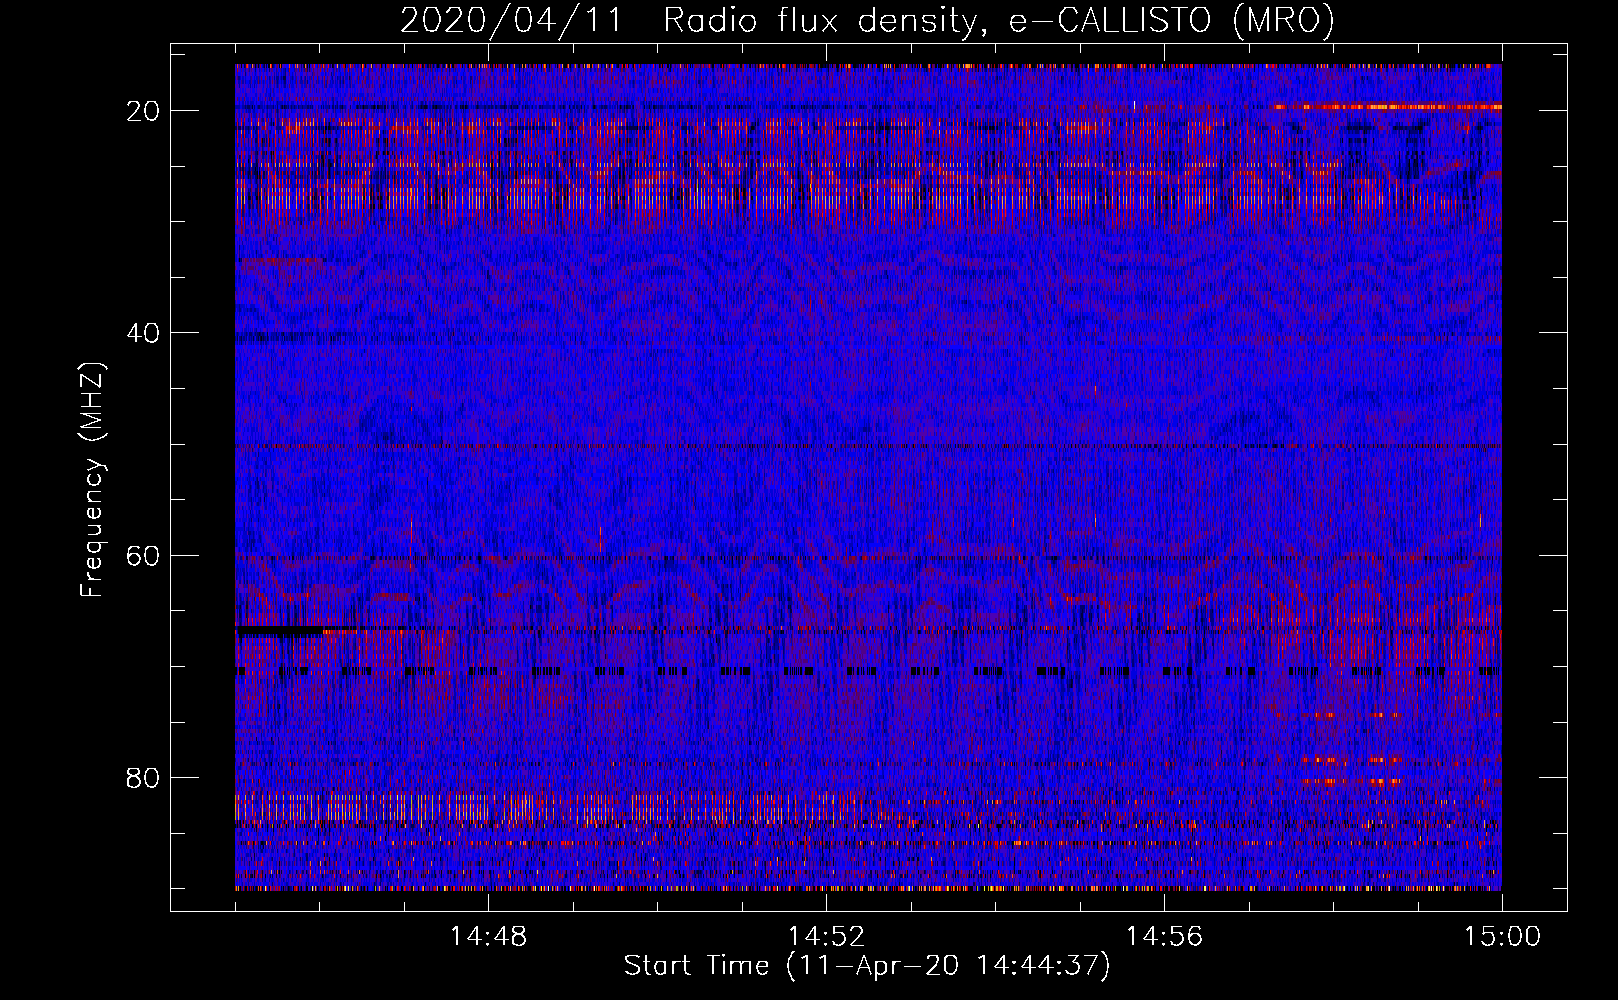The width and height of the screenshot is (1618, 1000).
Task: Click the plot title "Radio flux density, e-CALLISTO (MRO)"
Action: click(999, 21)
